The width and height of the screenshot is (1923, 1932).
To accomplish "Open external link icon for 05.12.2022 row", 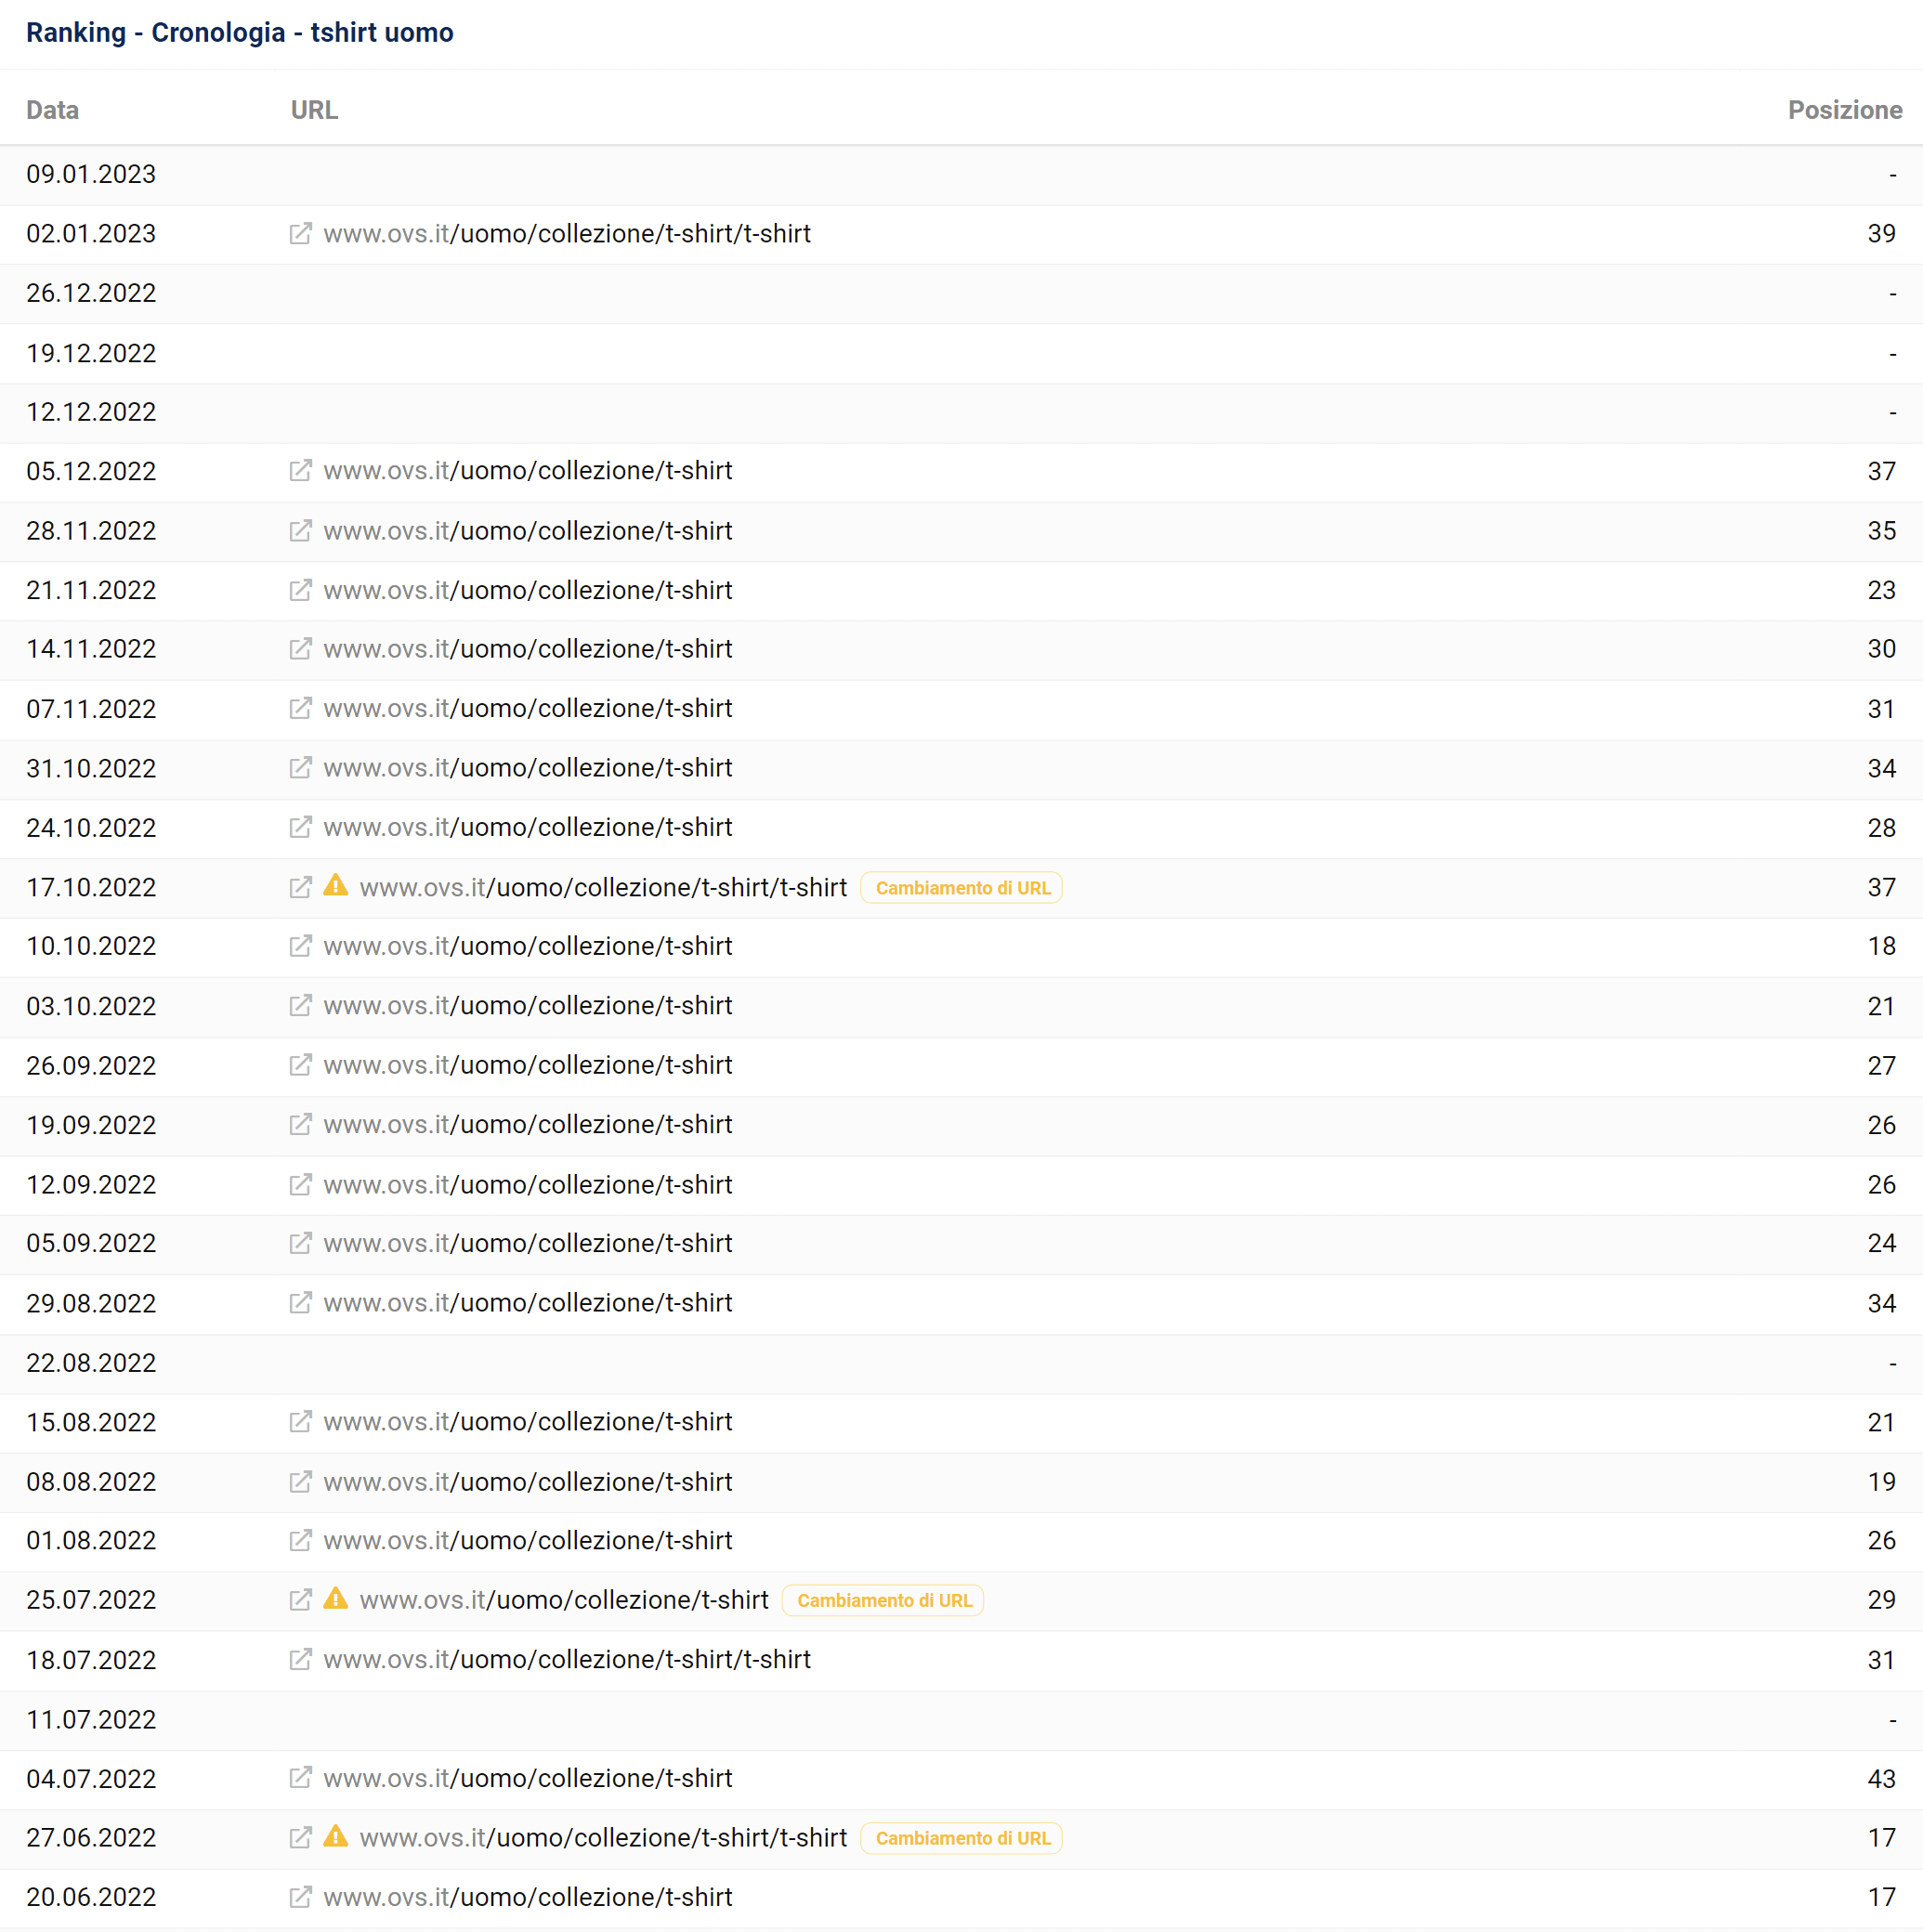I will pos(300,470).
